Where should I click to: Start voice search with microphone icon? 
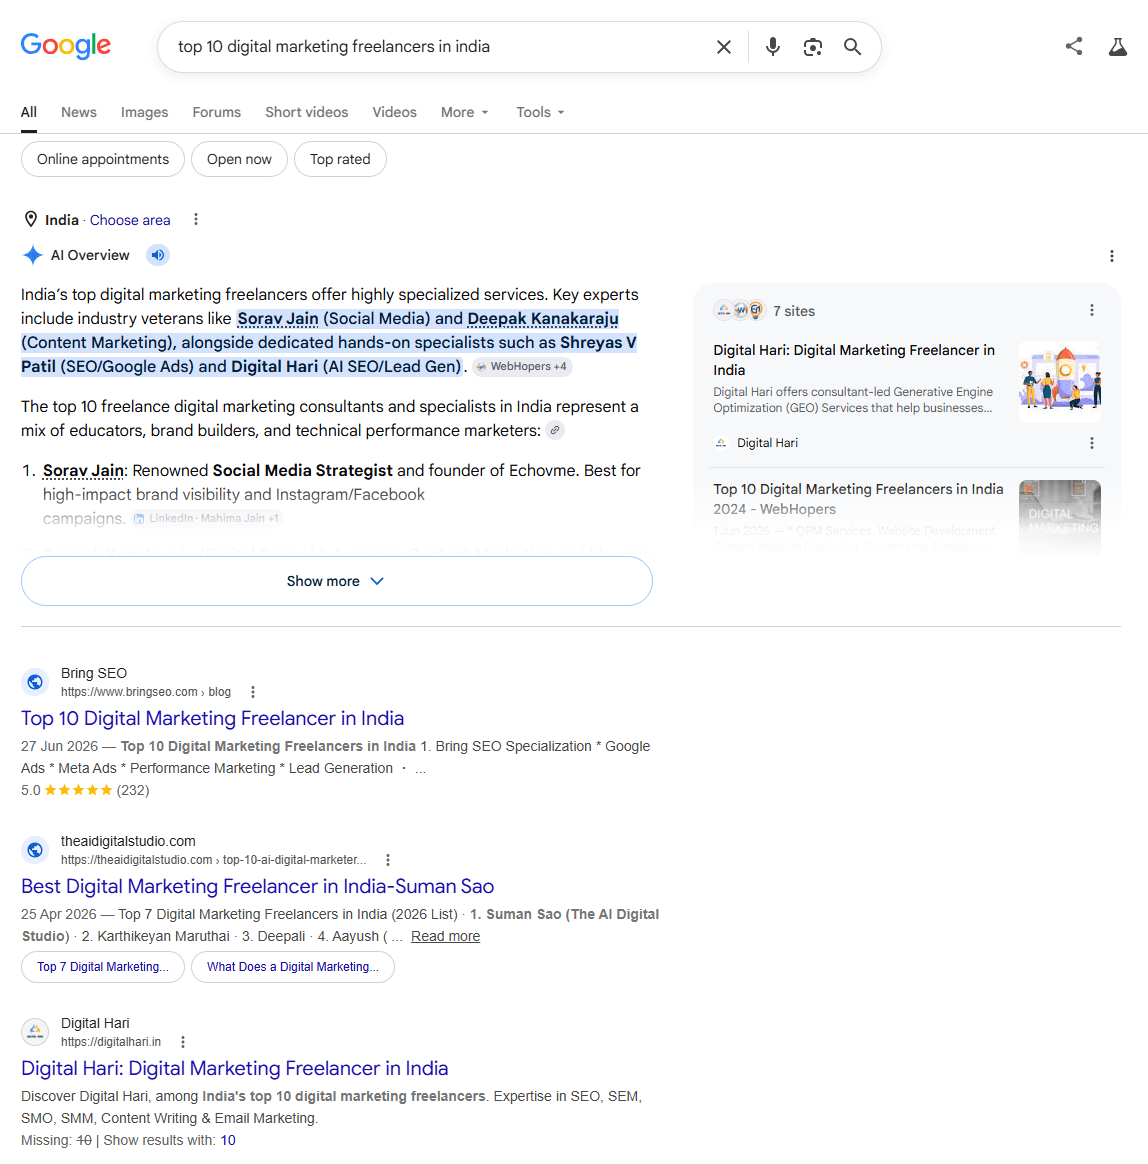coord(772,47)
